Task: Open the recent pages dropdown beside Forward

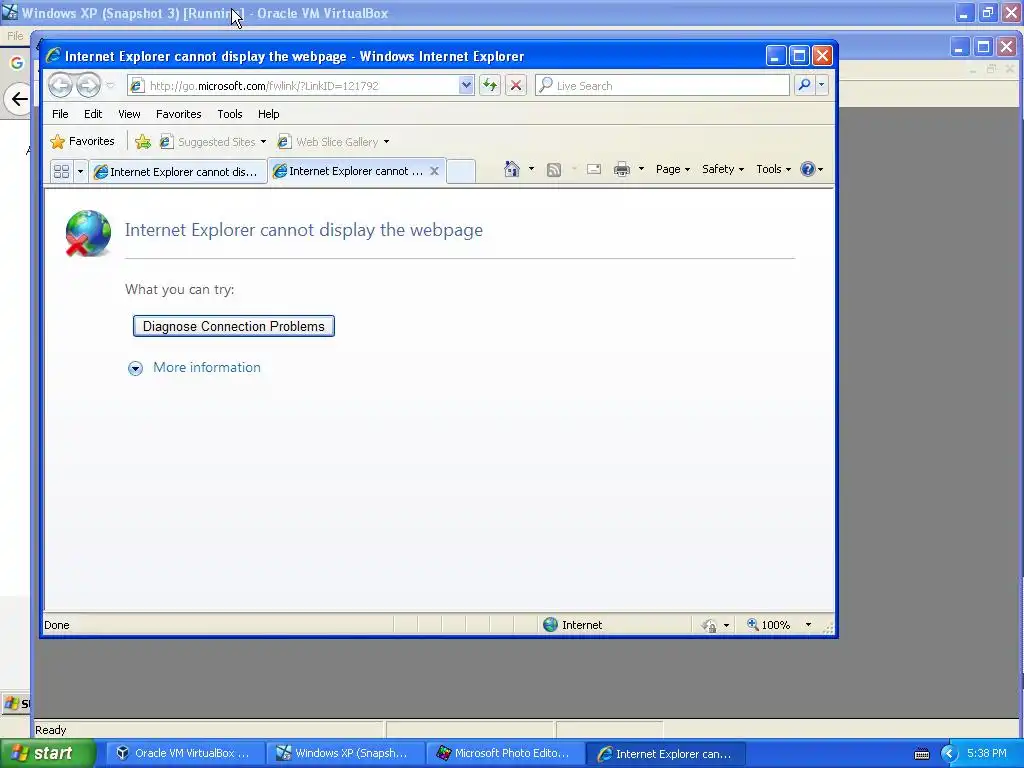Action: (110, 86)
